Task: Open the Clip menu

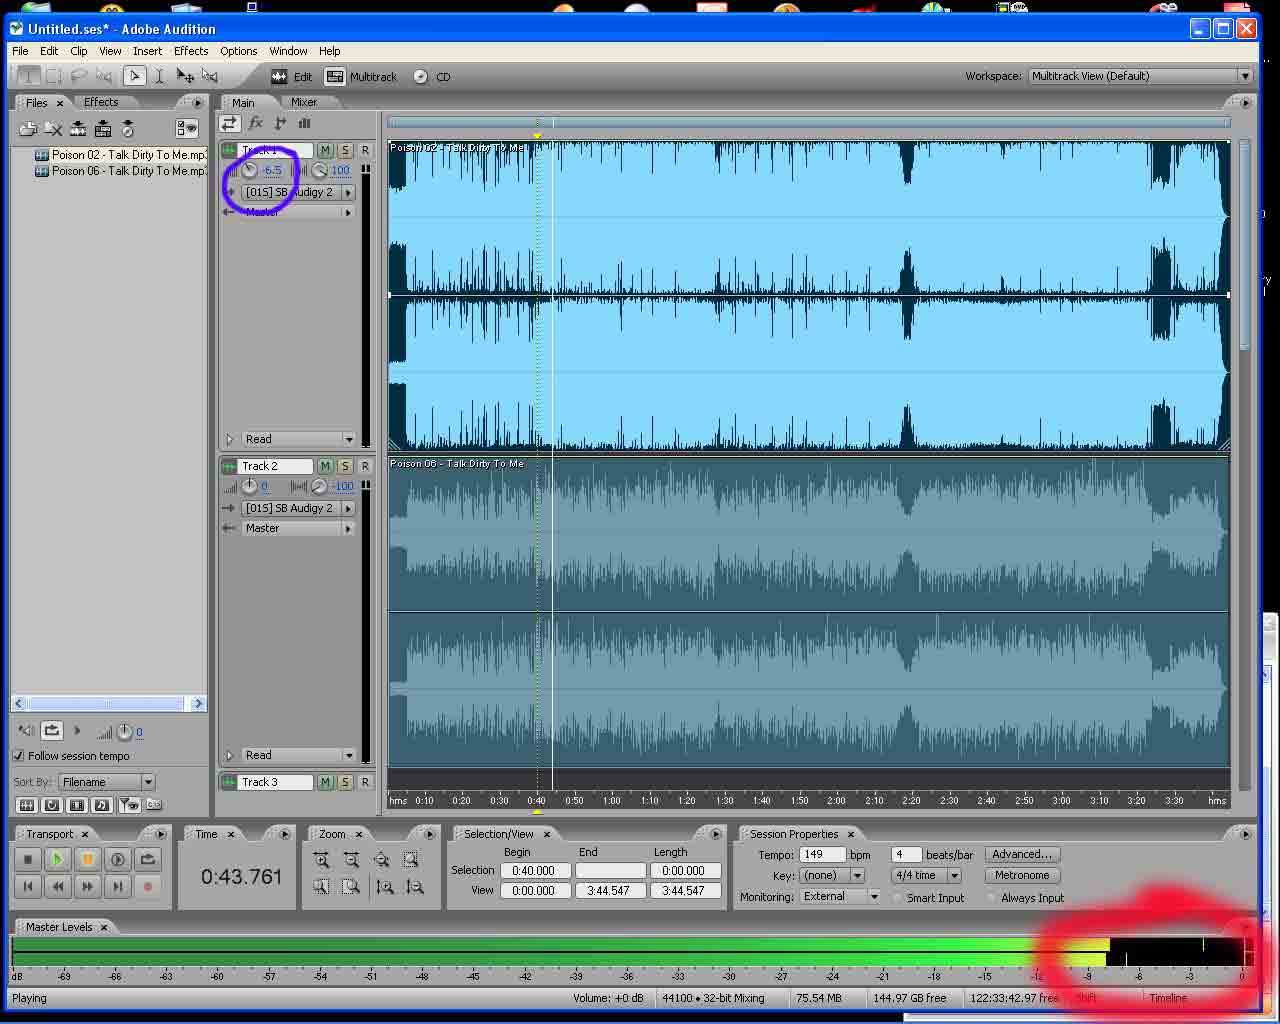Action: click(x=79, y=51)
